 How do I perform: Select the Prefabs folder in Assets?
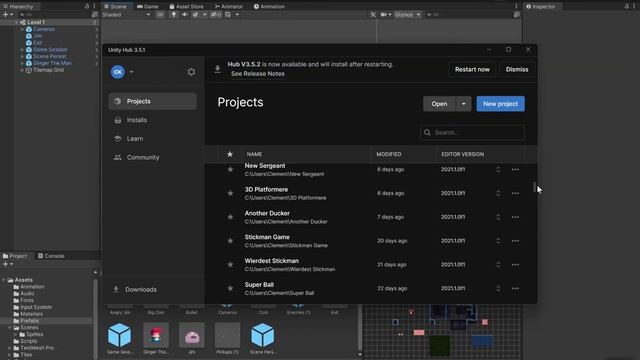click(x=29, y=321)
